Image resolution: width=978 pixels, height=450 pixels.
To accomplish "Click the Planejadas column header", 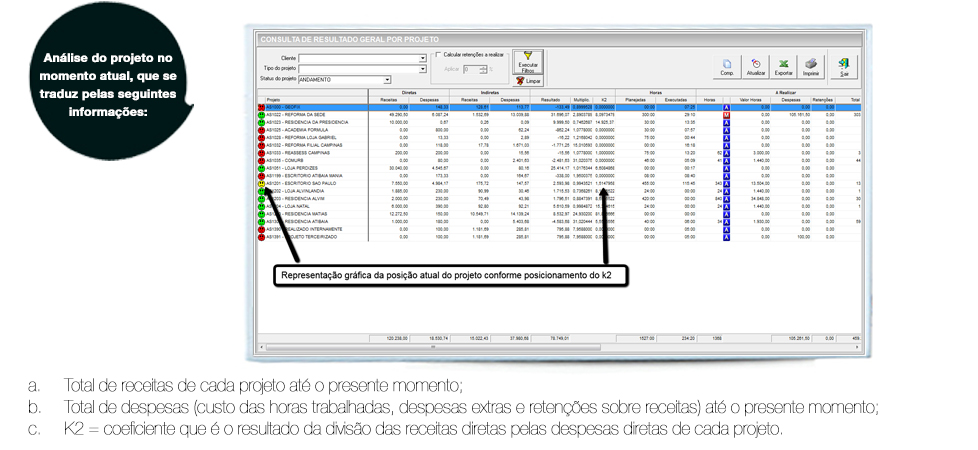I will point(635,100).
